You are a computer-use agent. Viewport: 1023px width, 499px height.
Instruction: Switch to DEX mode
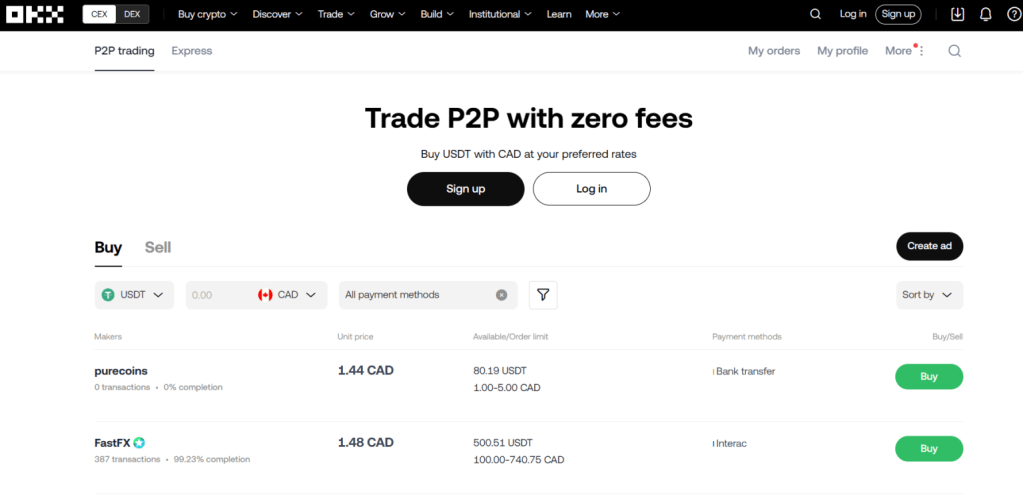131,14
